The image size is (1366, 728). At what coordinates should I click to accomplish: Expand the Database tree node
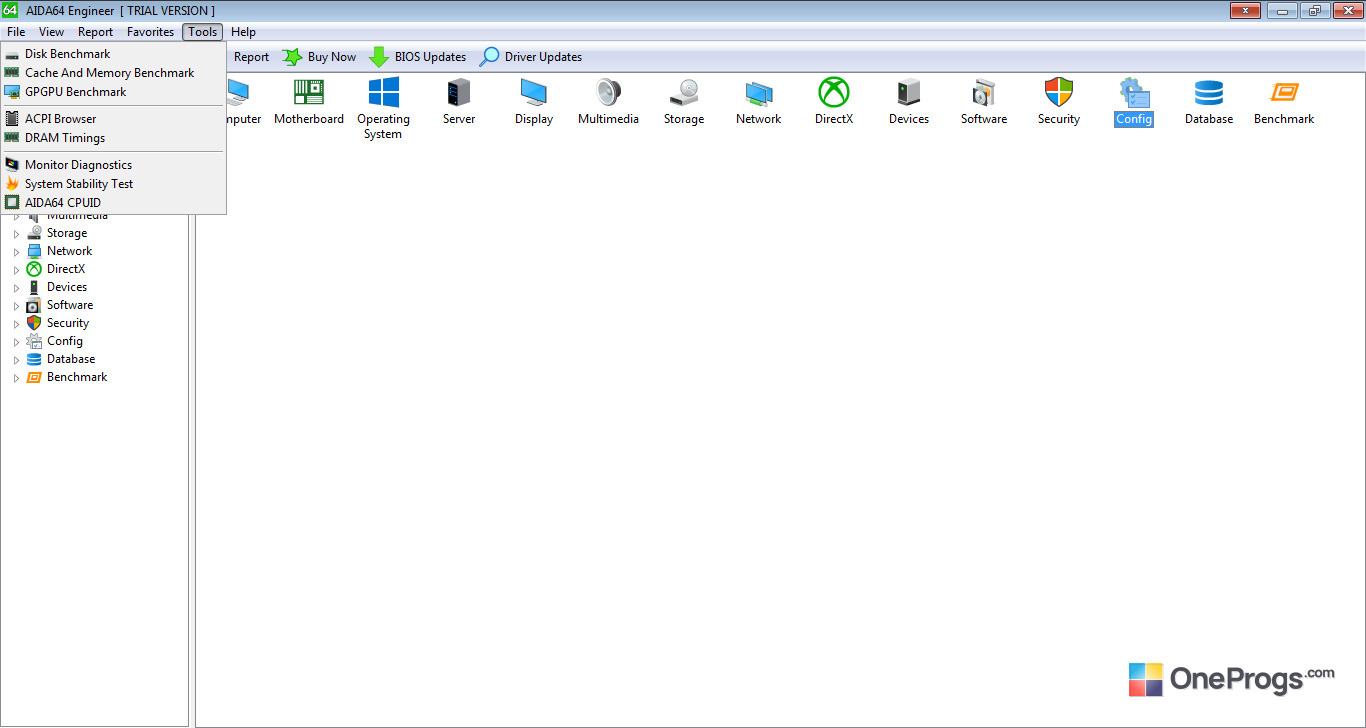(16, 360)
